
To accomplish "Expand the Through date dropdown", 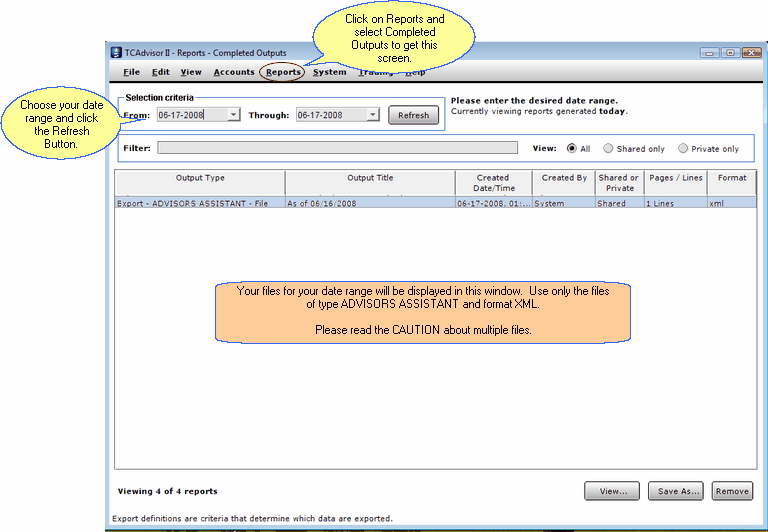I will click(x=373, y=115).
